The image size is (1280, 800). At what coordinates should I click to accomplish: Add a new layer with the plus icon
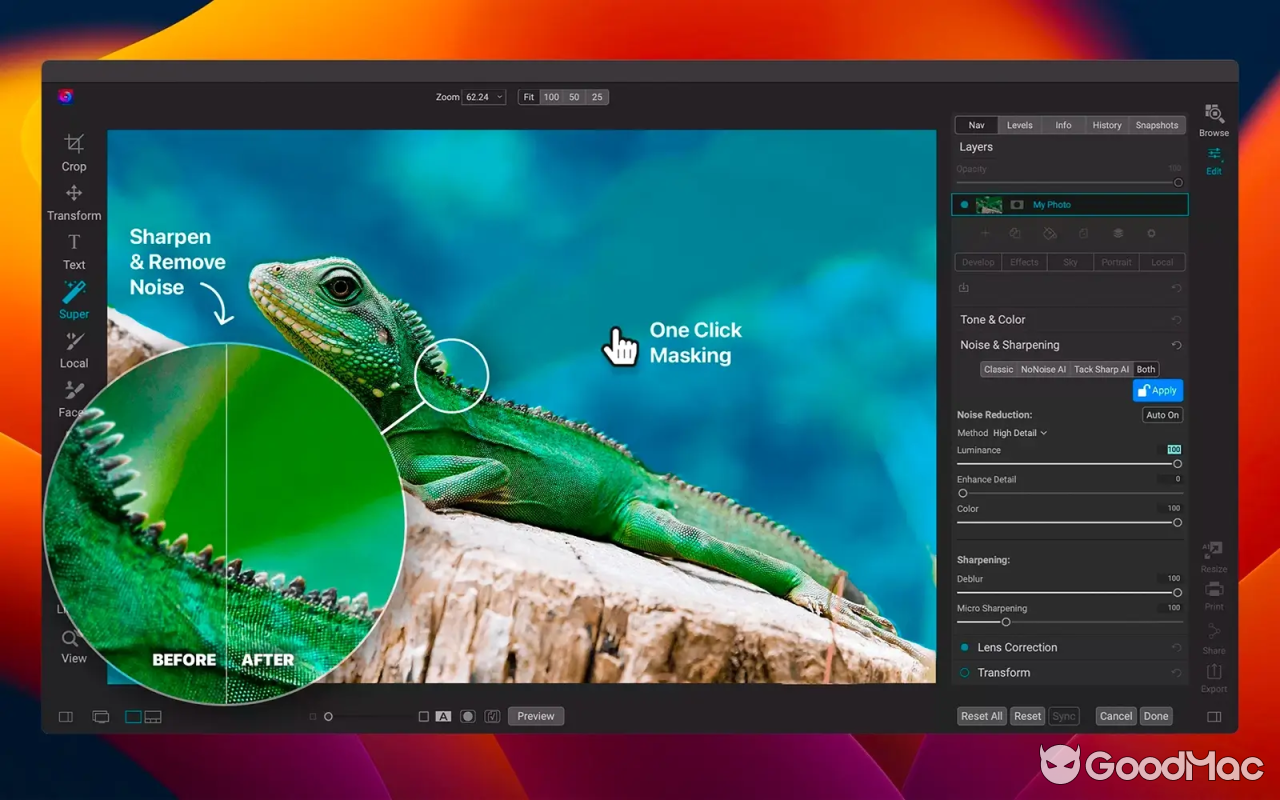coord(985,233)
